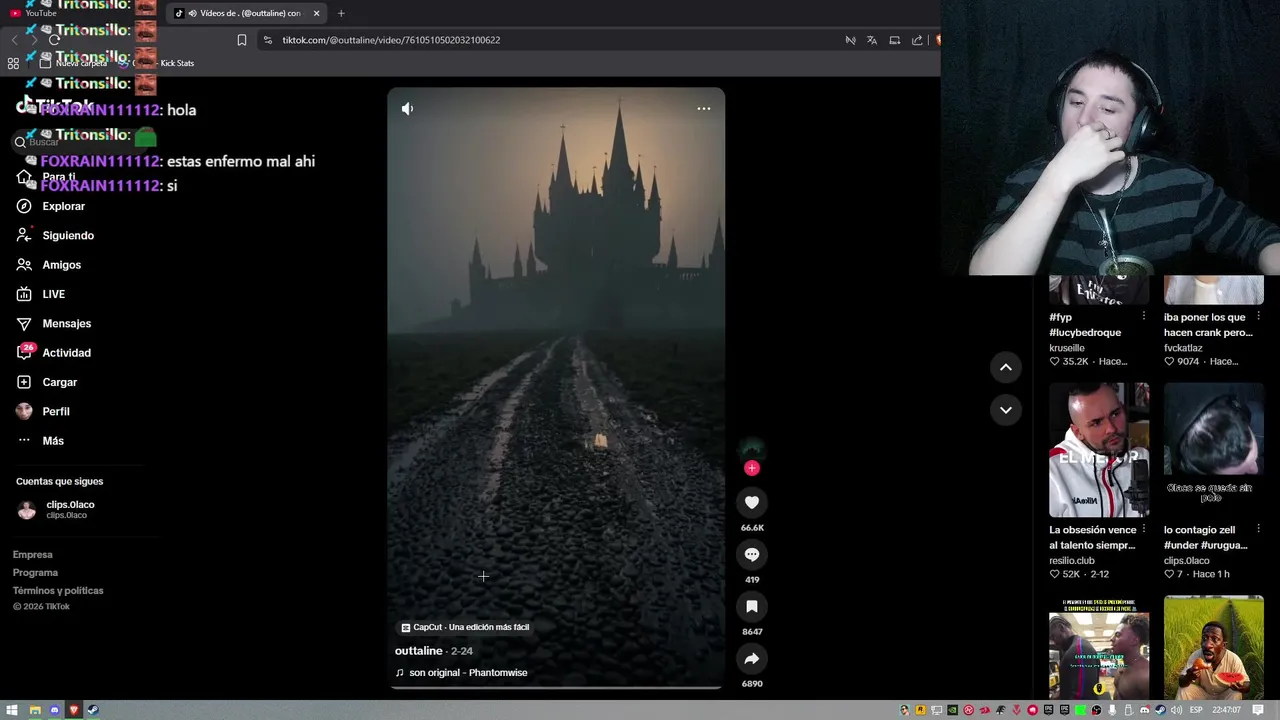The width and height of the screenshot is (1280, 720).
Task: Click author kruseille
Action: click(x=1067, y=348)
